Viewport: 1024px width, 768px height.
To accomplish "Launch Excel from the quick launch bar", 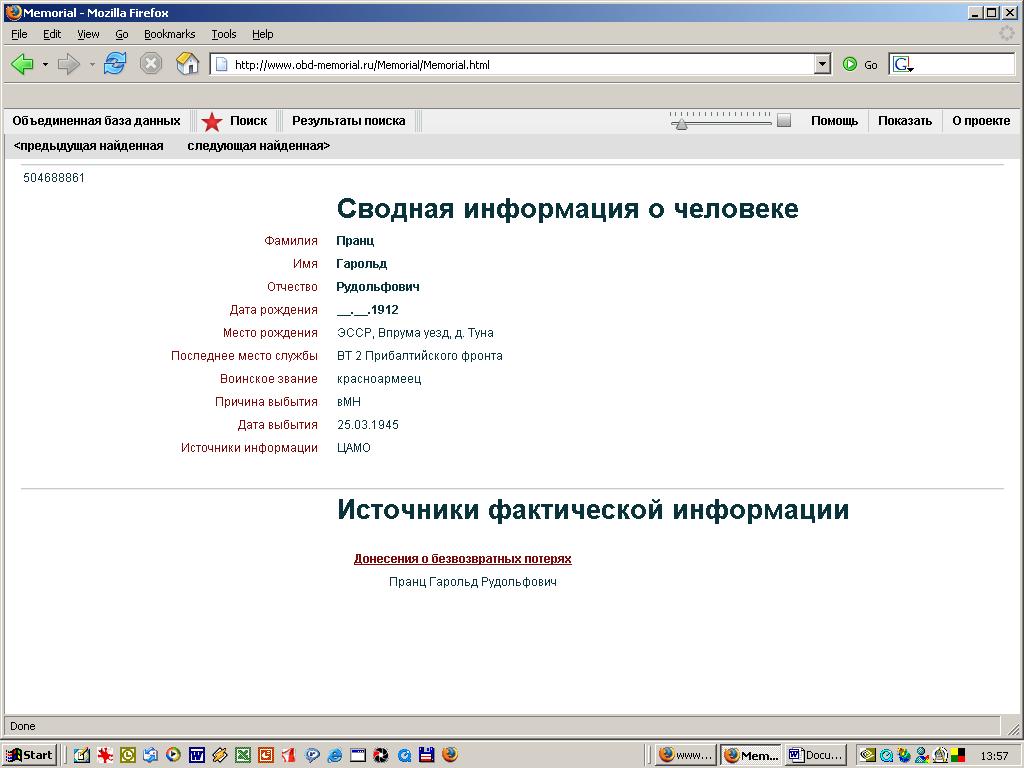I will tap(243, 755).
